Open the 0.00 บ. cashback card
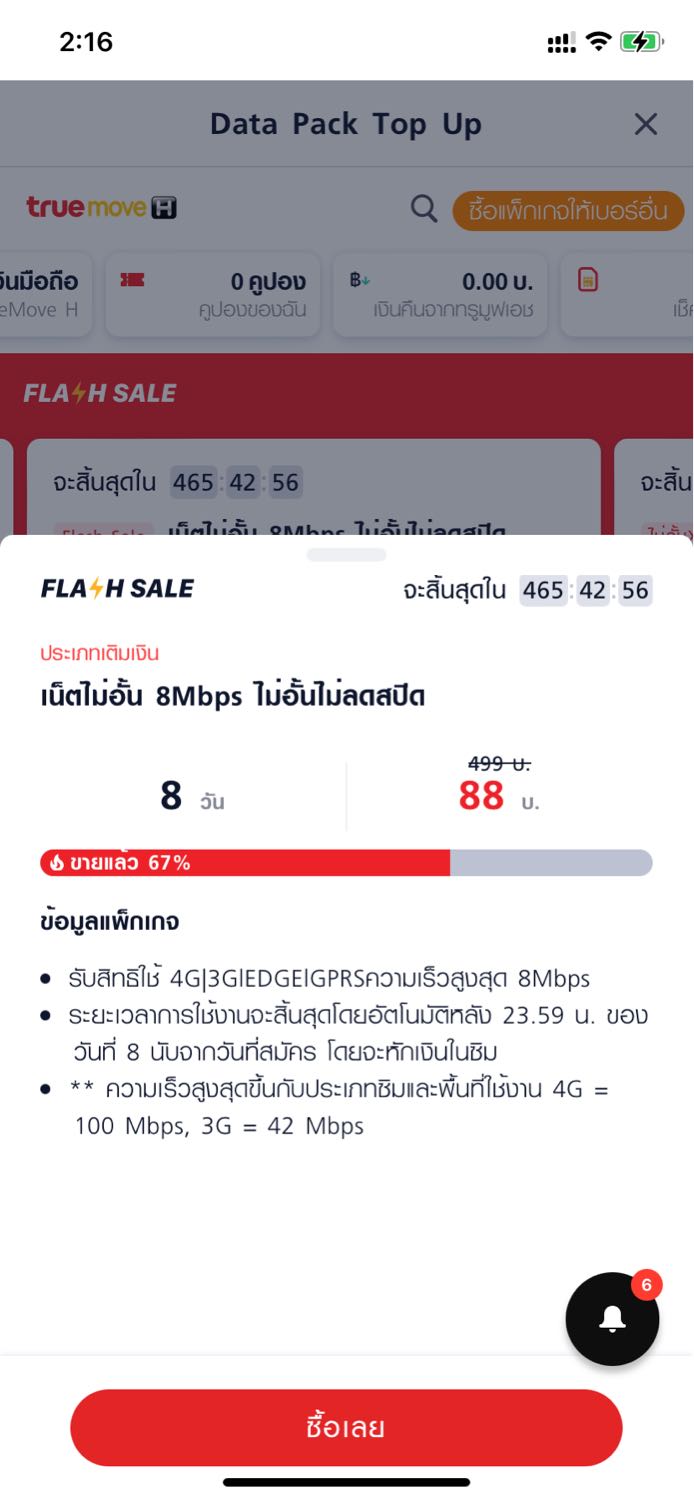This screenshot has height=1500, width=694. click(x=441, y=294)
